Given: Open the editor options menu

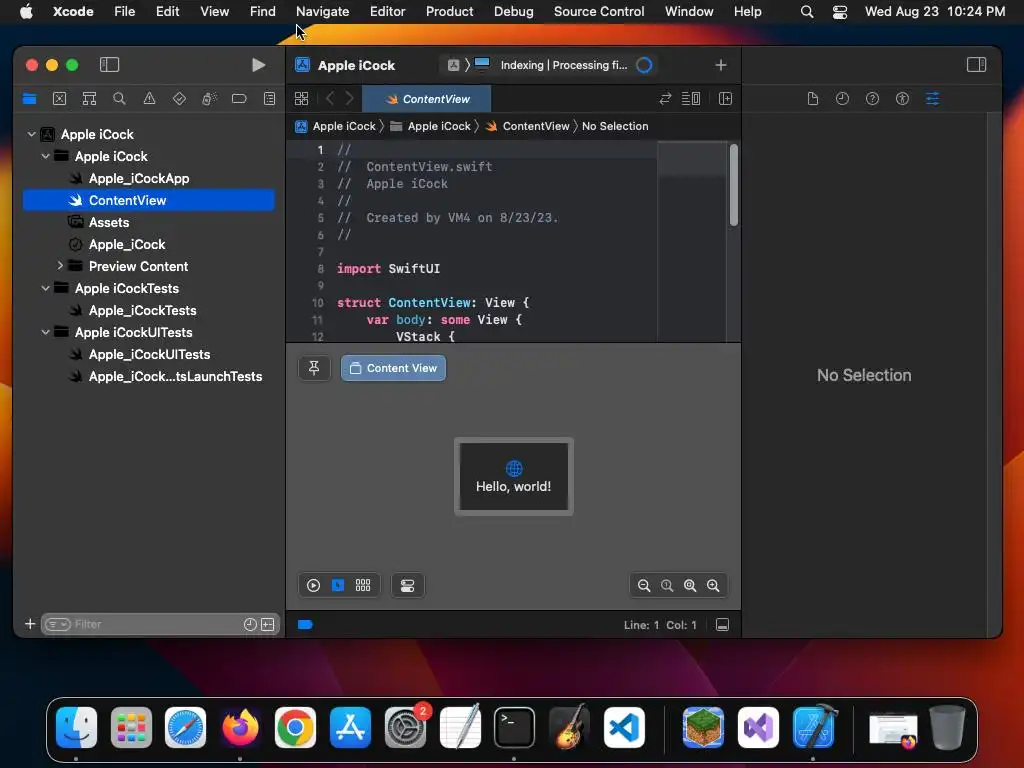Looking at the screenshot, I should coord(691,99).
